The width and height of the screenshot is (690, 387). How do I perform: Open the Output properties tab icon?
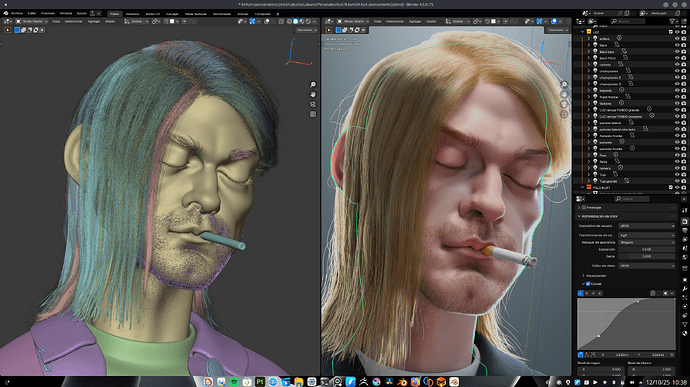(x=685, y=230)
